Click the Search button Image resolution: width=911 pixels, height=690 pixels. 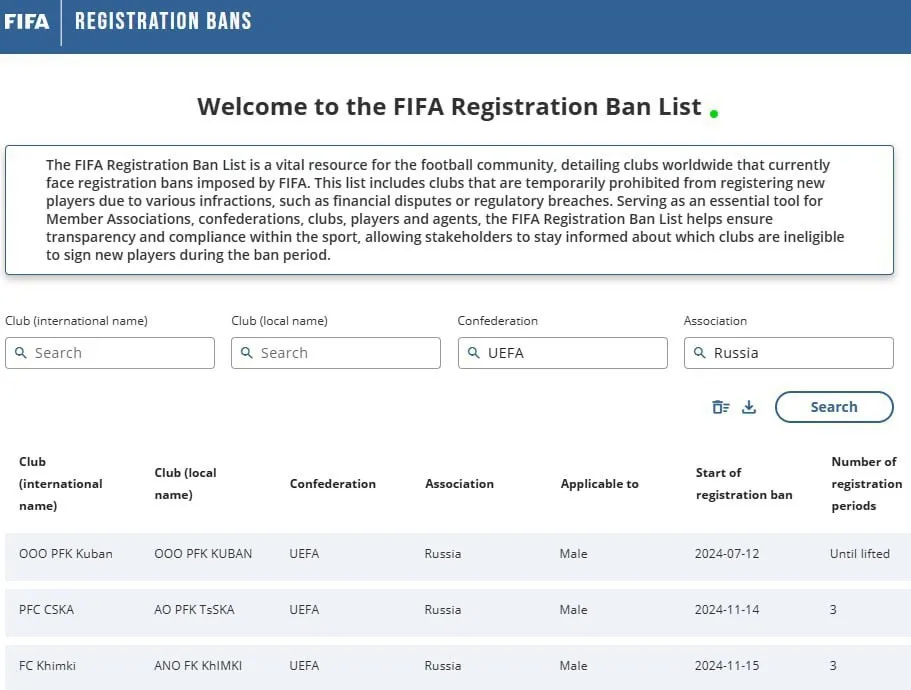(834, 407)
